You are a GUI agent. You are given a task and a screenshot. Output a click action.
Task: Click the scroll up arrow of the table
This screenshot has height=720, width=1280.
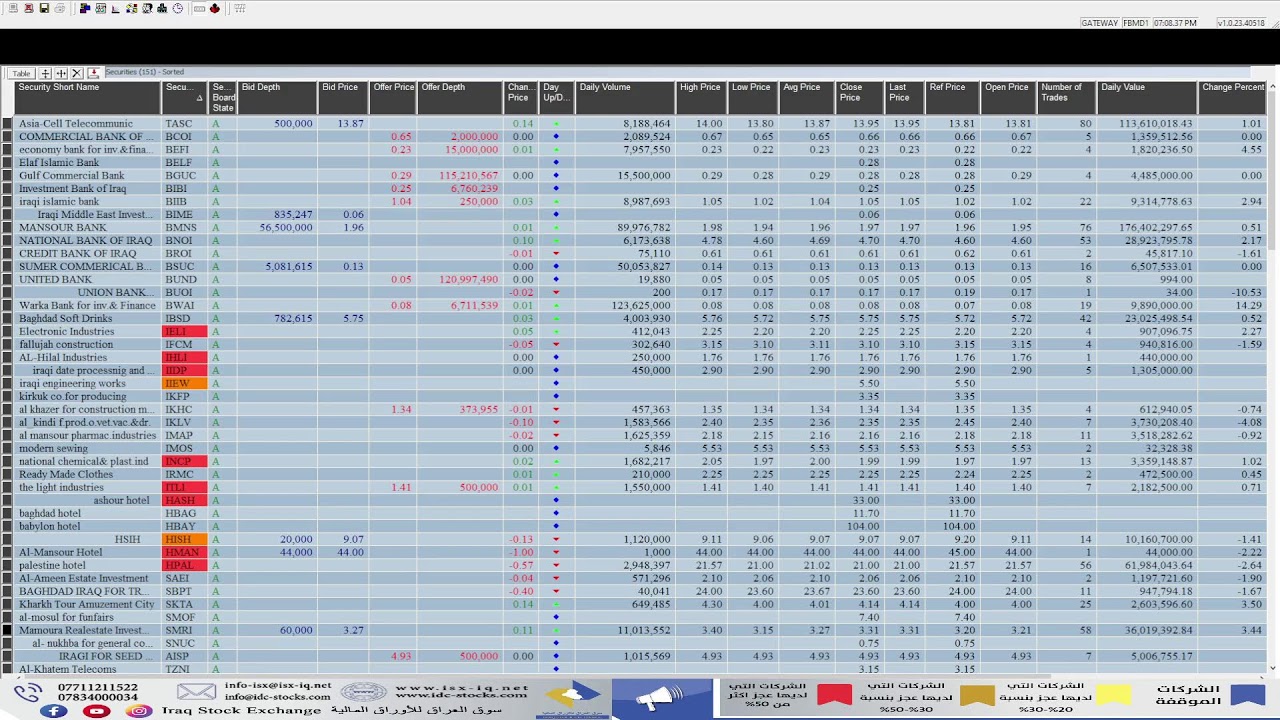(1273, 86)
